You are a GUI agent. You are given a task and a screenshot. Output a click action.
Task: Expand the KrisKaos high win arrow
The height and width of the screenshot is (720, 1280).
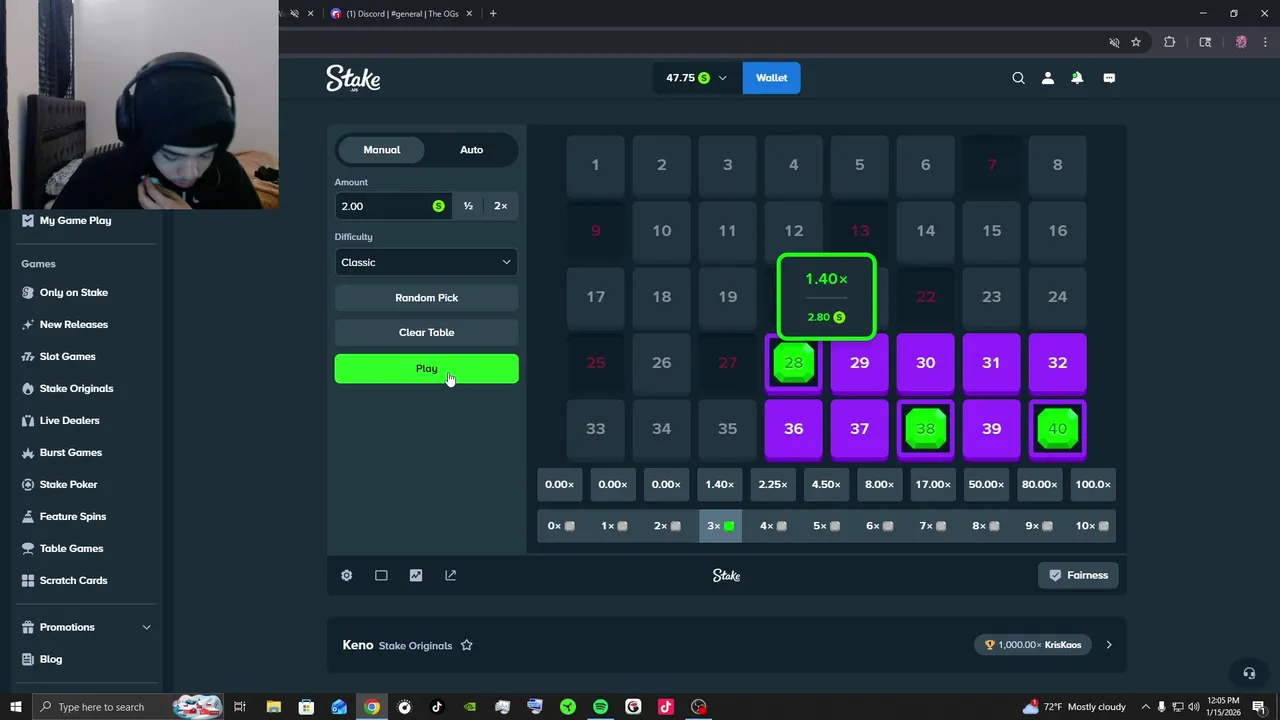coord(1109,645)
